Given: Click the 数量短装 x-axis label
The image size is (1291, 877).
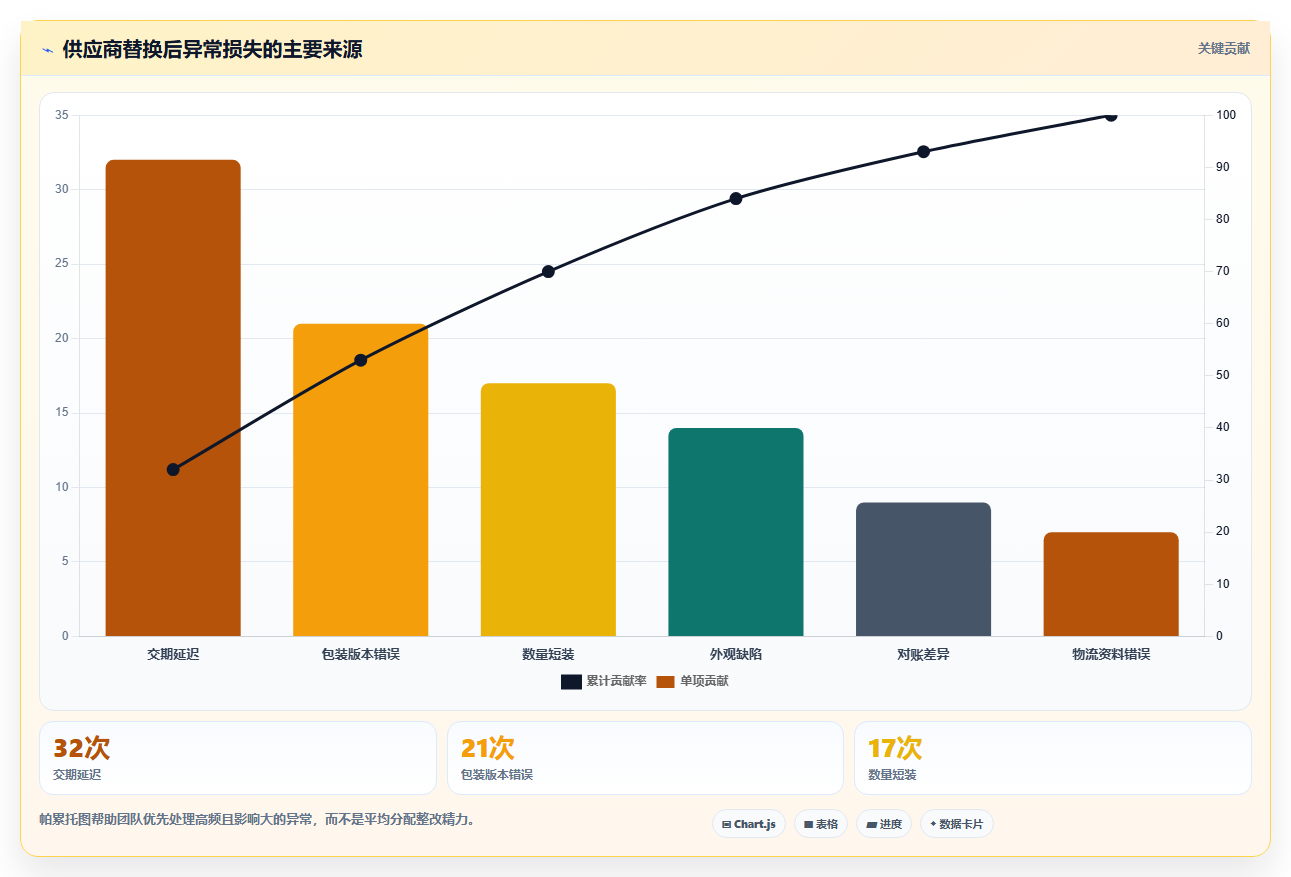Looking at the screenshot, I should pyautogui.click(x=548, y=654).
